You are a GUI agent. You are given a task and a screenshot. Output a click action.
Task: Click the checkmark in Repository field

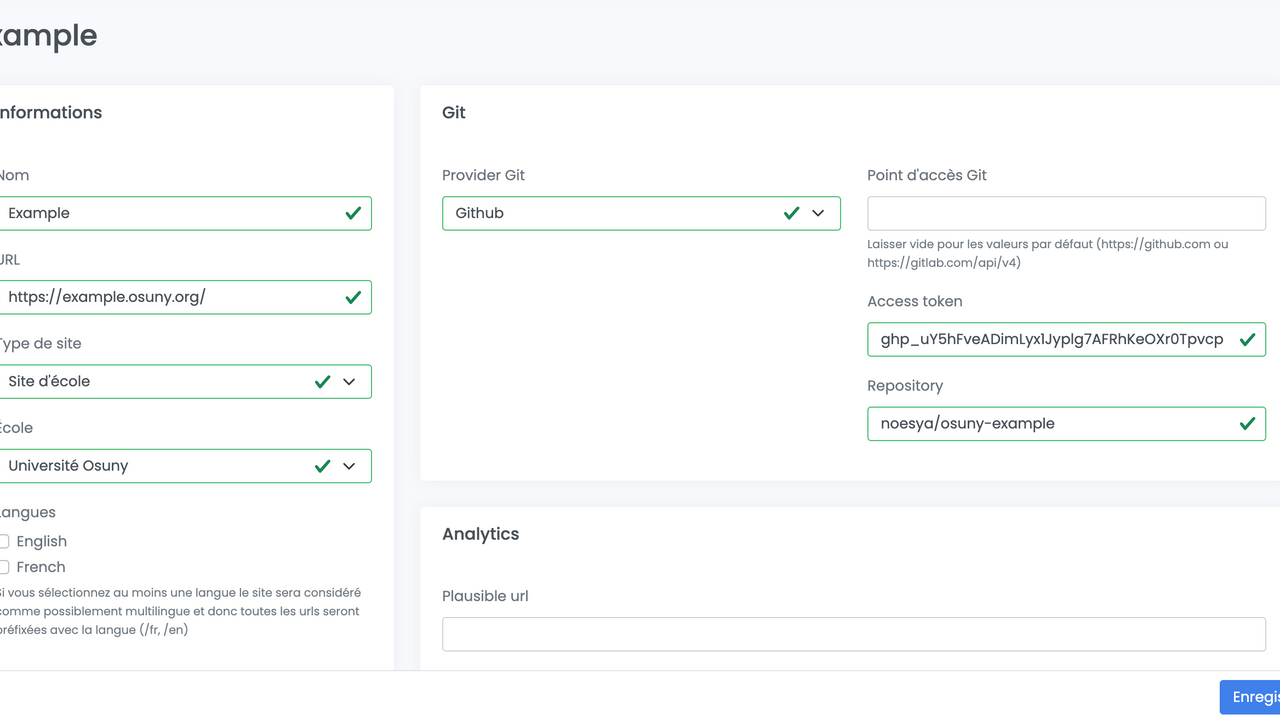[x=1247, y=424]
